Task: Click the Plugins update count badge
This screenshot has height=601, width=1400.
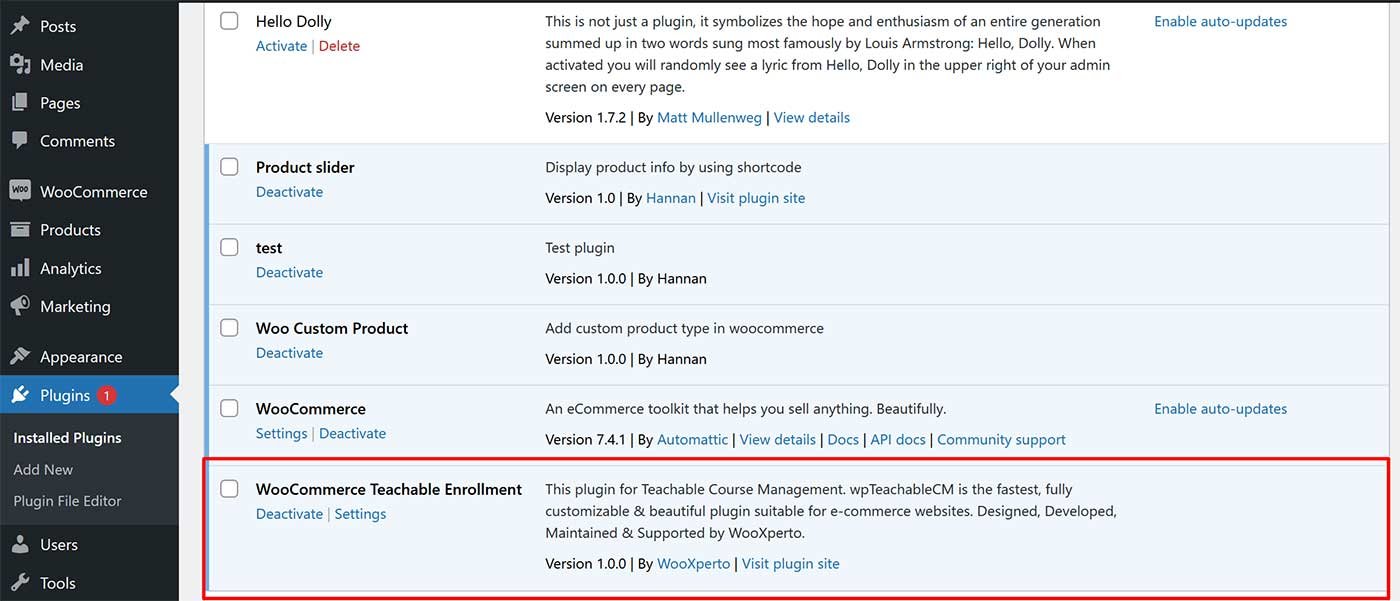Action: click(x=107, y=396)
